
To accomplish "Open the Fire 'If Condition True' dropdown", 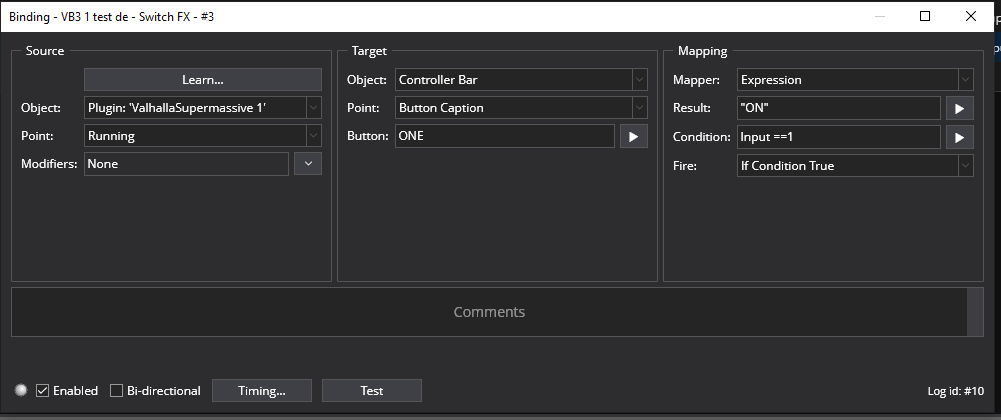I will 965,166.
